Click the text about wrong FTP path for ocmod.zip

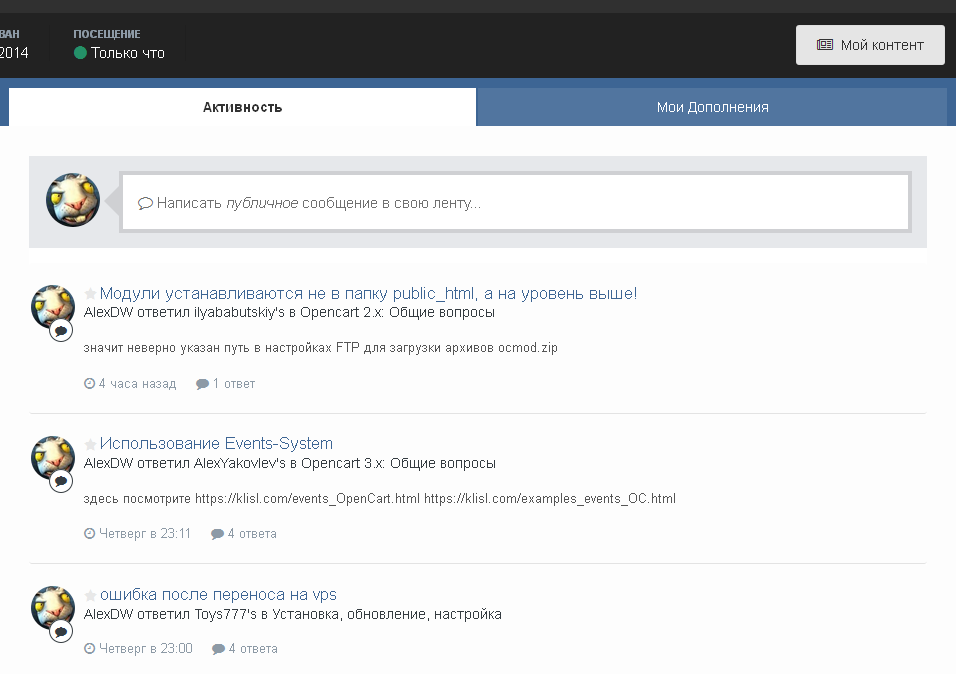tap(321, 348)
